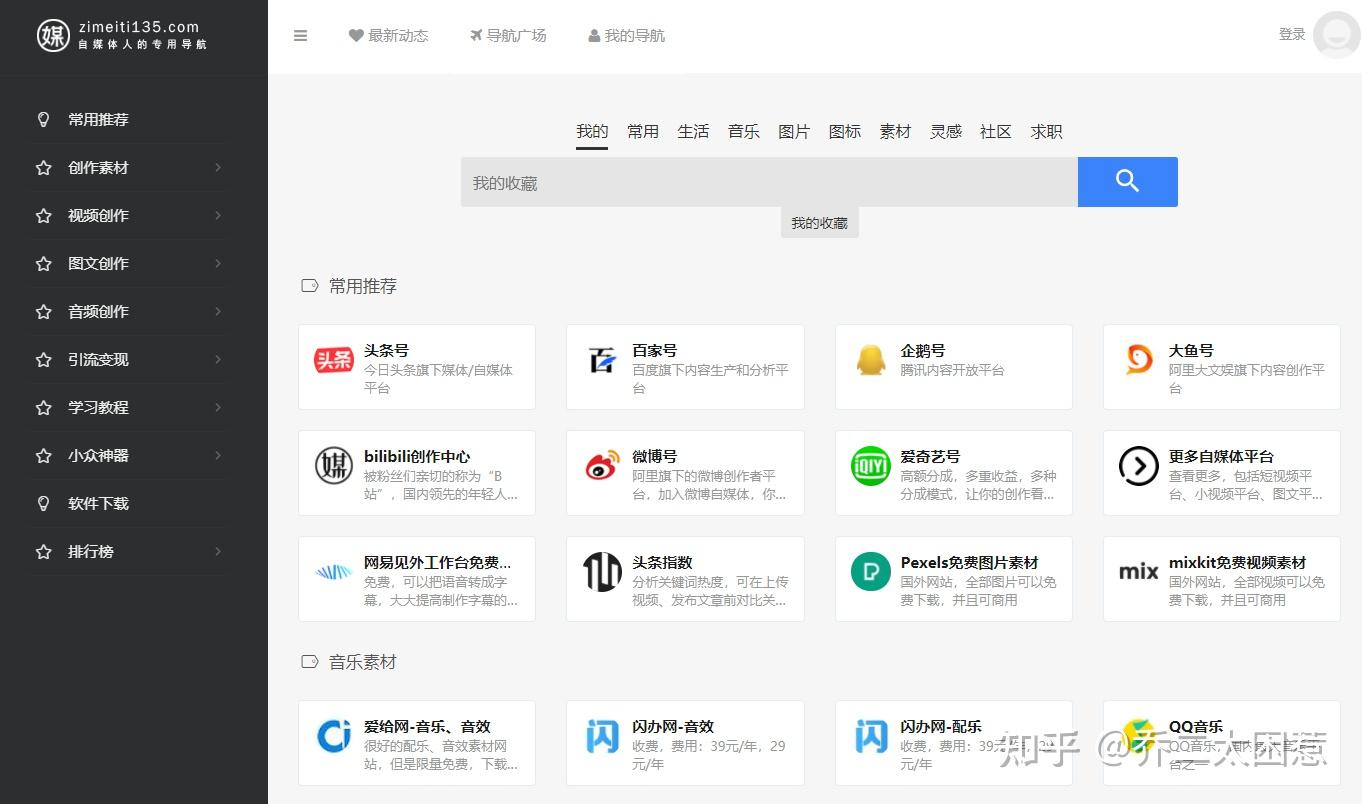Viewport: 1362px width, 804px height.
Task: Open the 百家号 logo icon
Action: tap(602, 360)
